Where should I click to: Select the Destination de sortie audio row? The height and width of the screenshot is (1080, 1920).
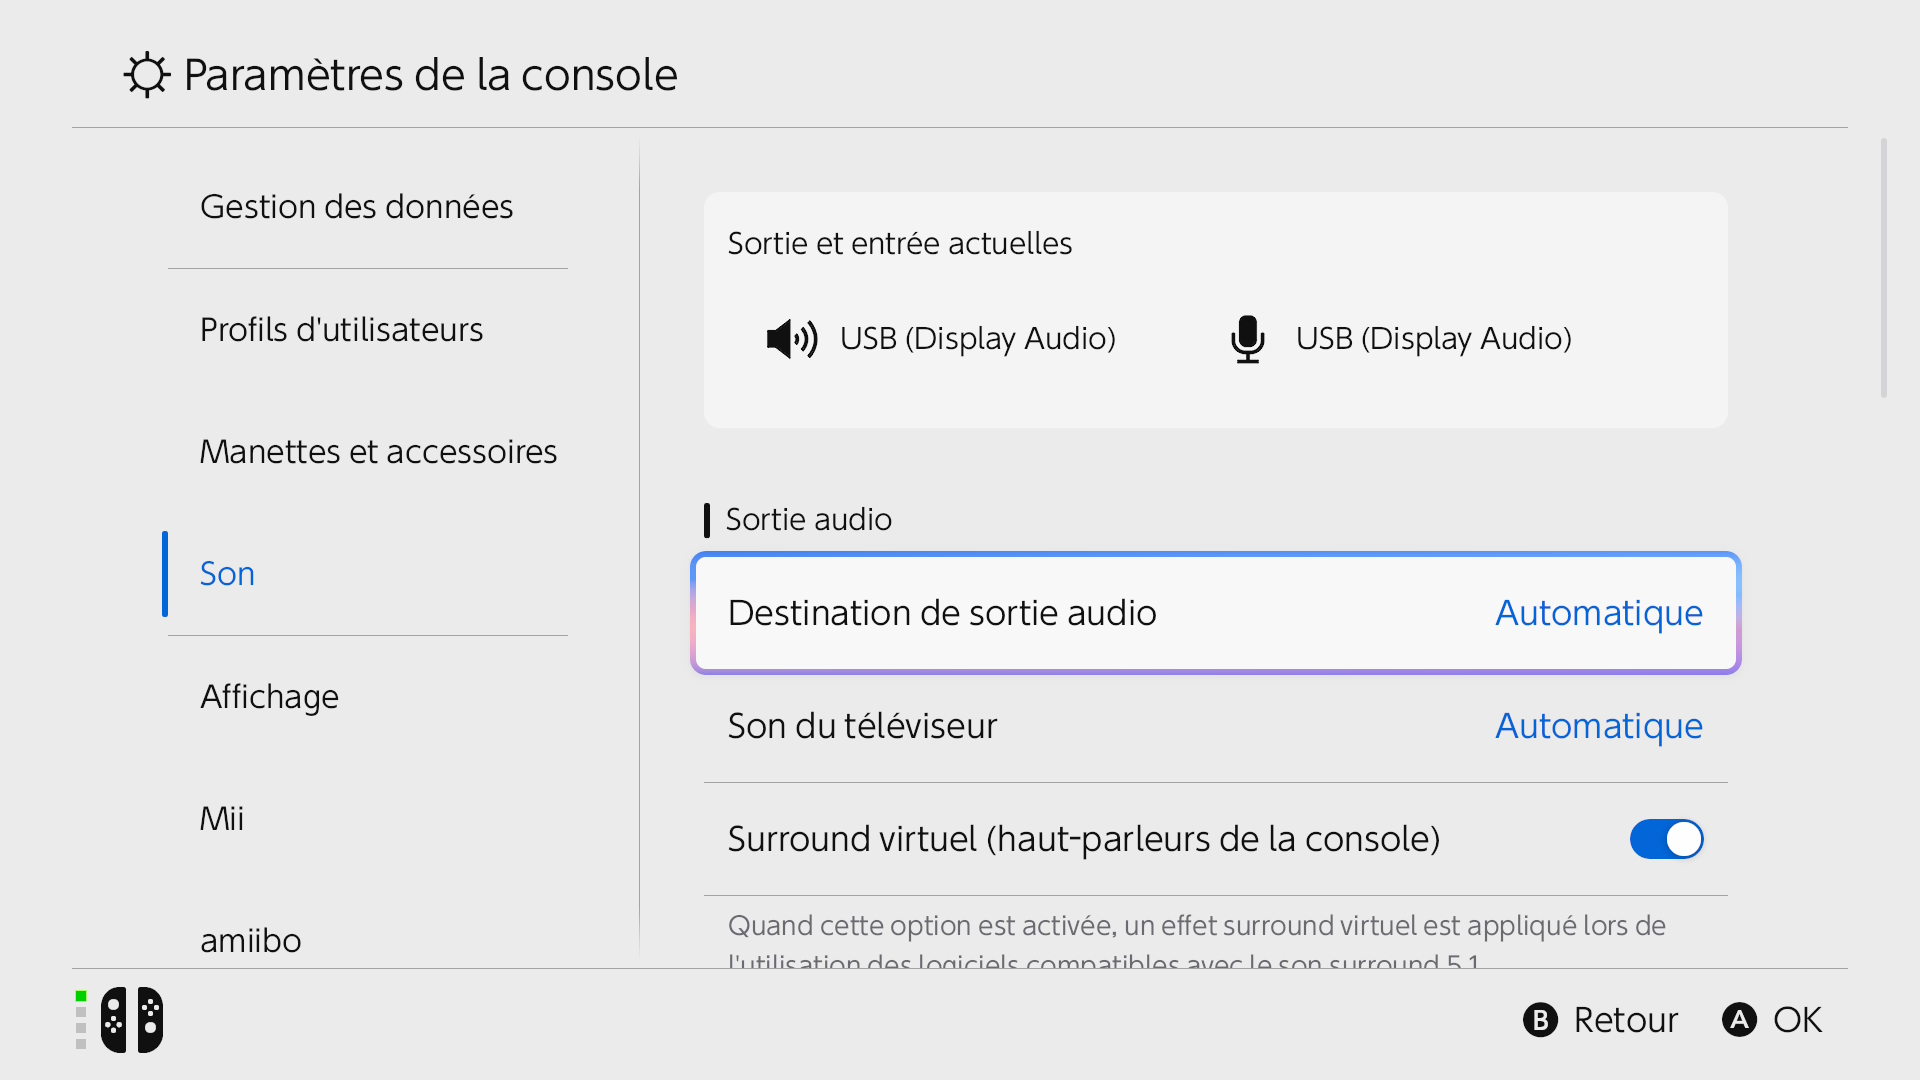click(1215, 613)
